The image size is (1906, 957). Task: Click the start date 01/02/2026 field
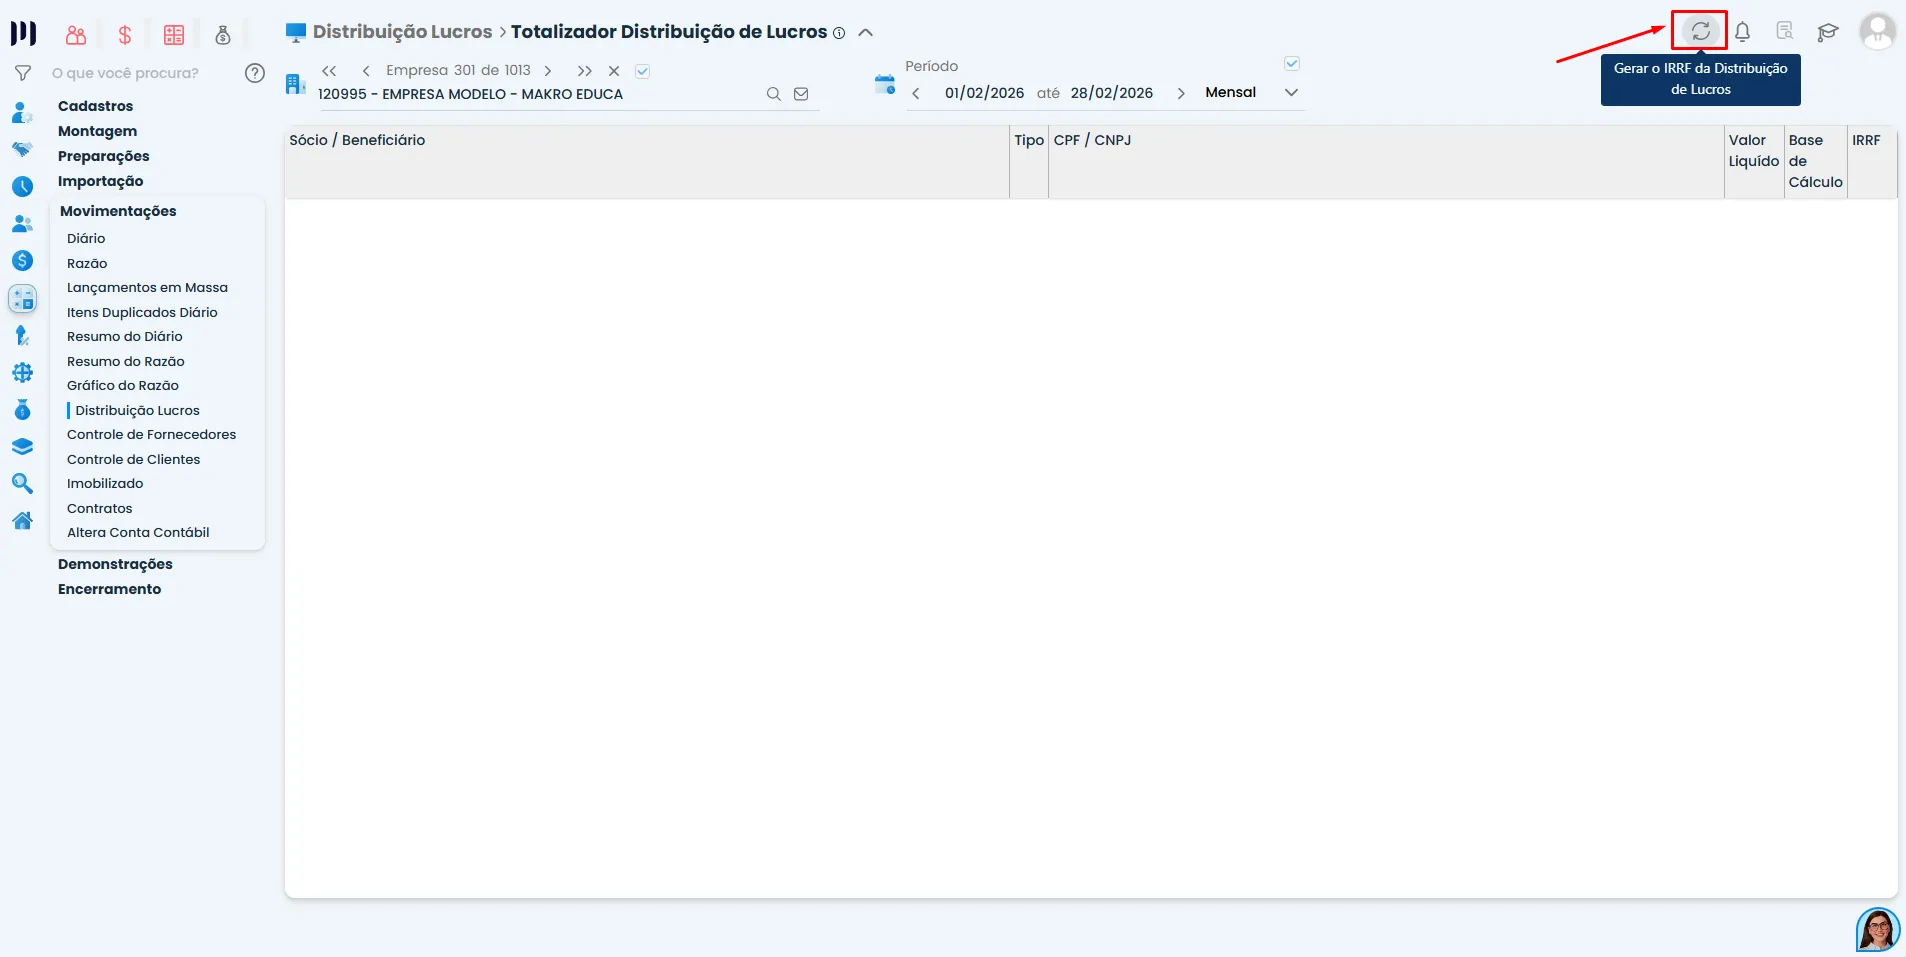point(984,93)
